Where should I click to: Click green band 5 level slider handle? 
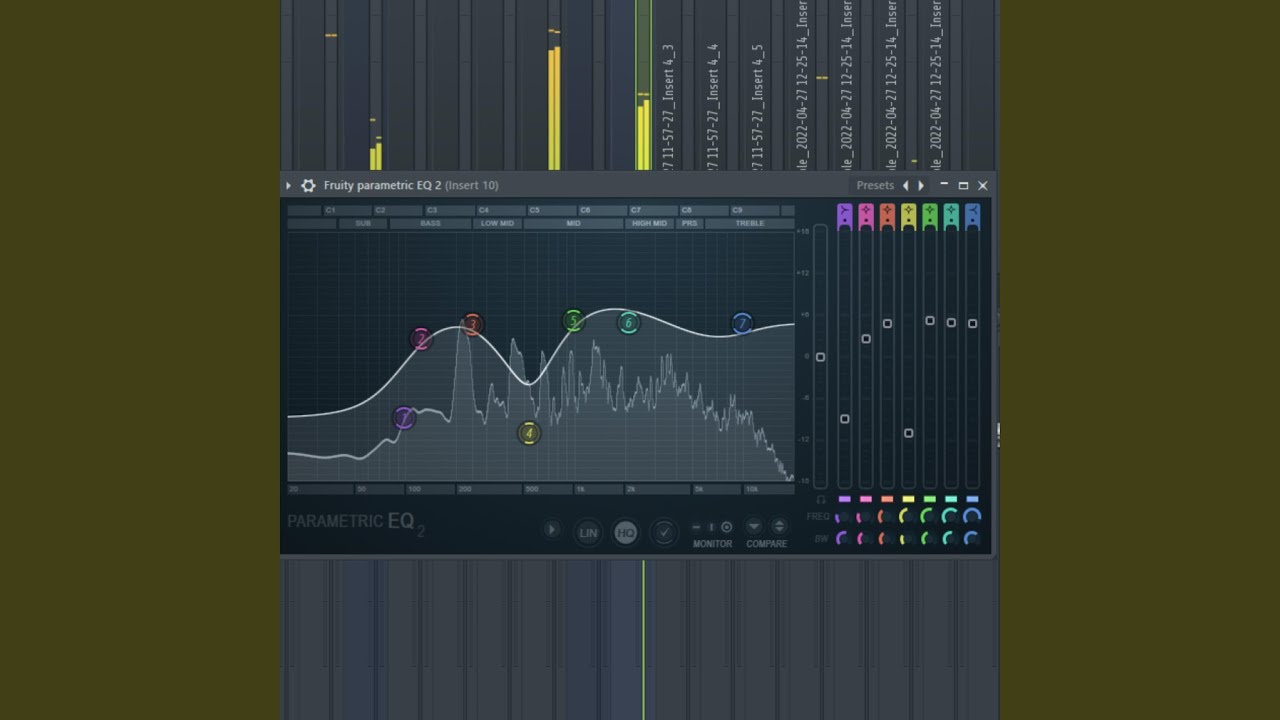[930, 321]
